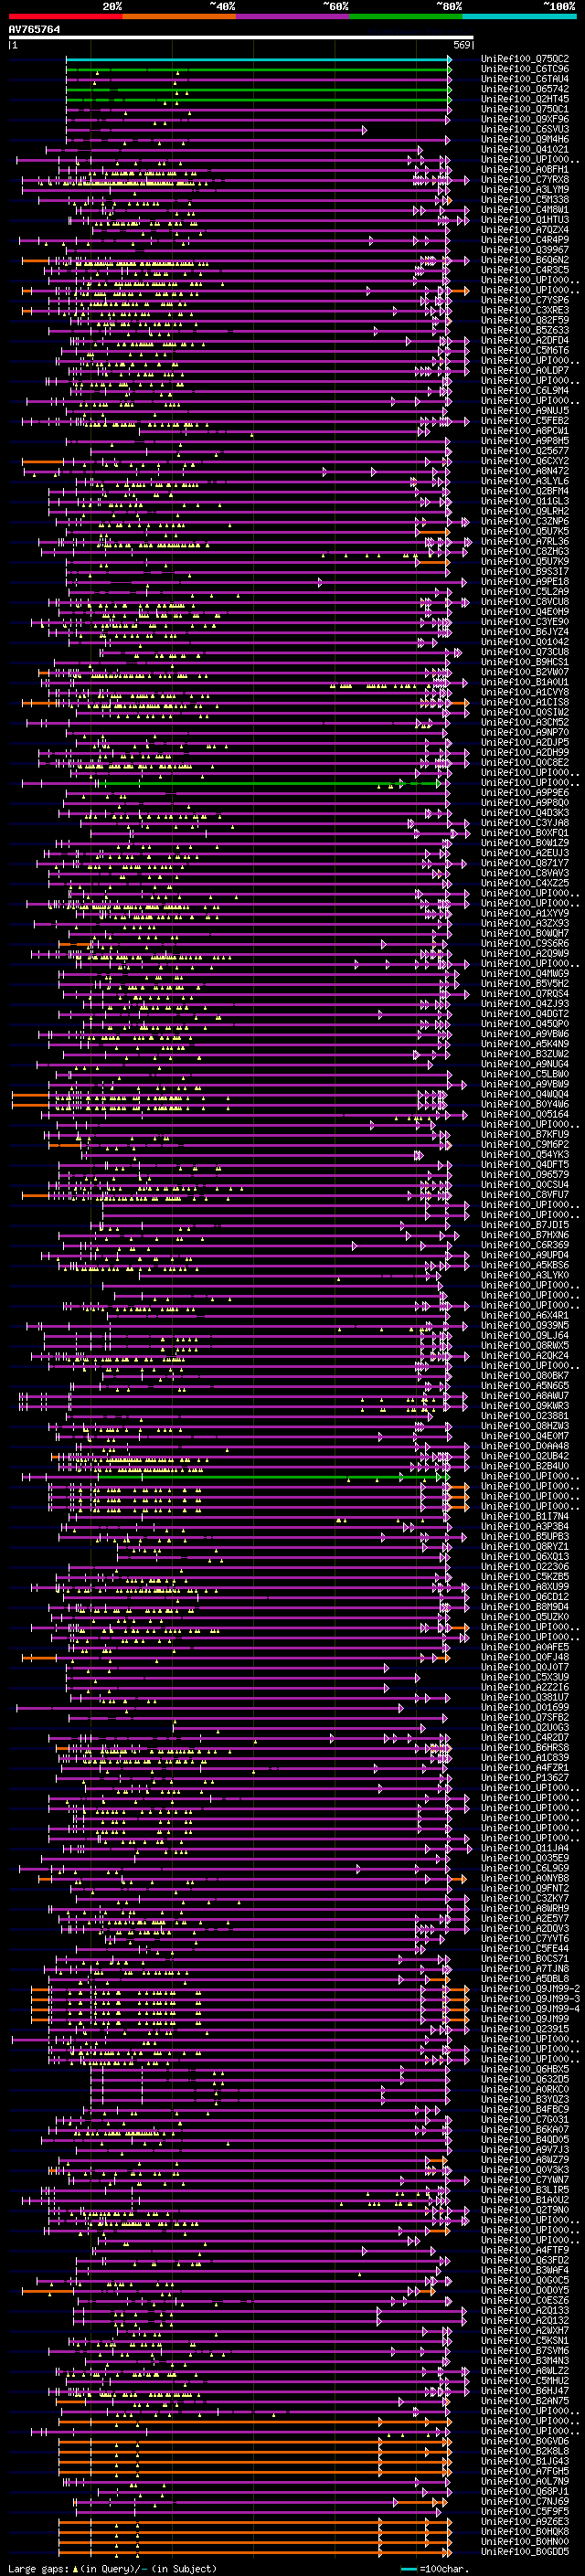
Task: Select label UniRef100_A9NP70
Action: click(x=525, y=732)
